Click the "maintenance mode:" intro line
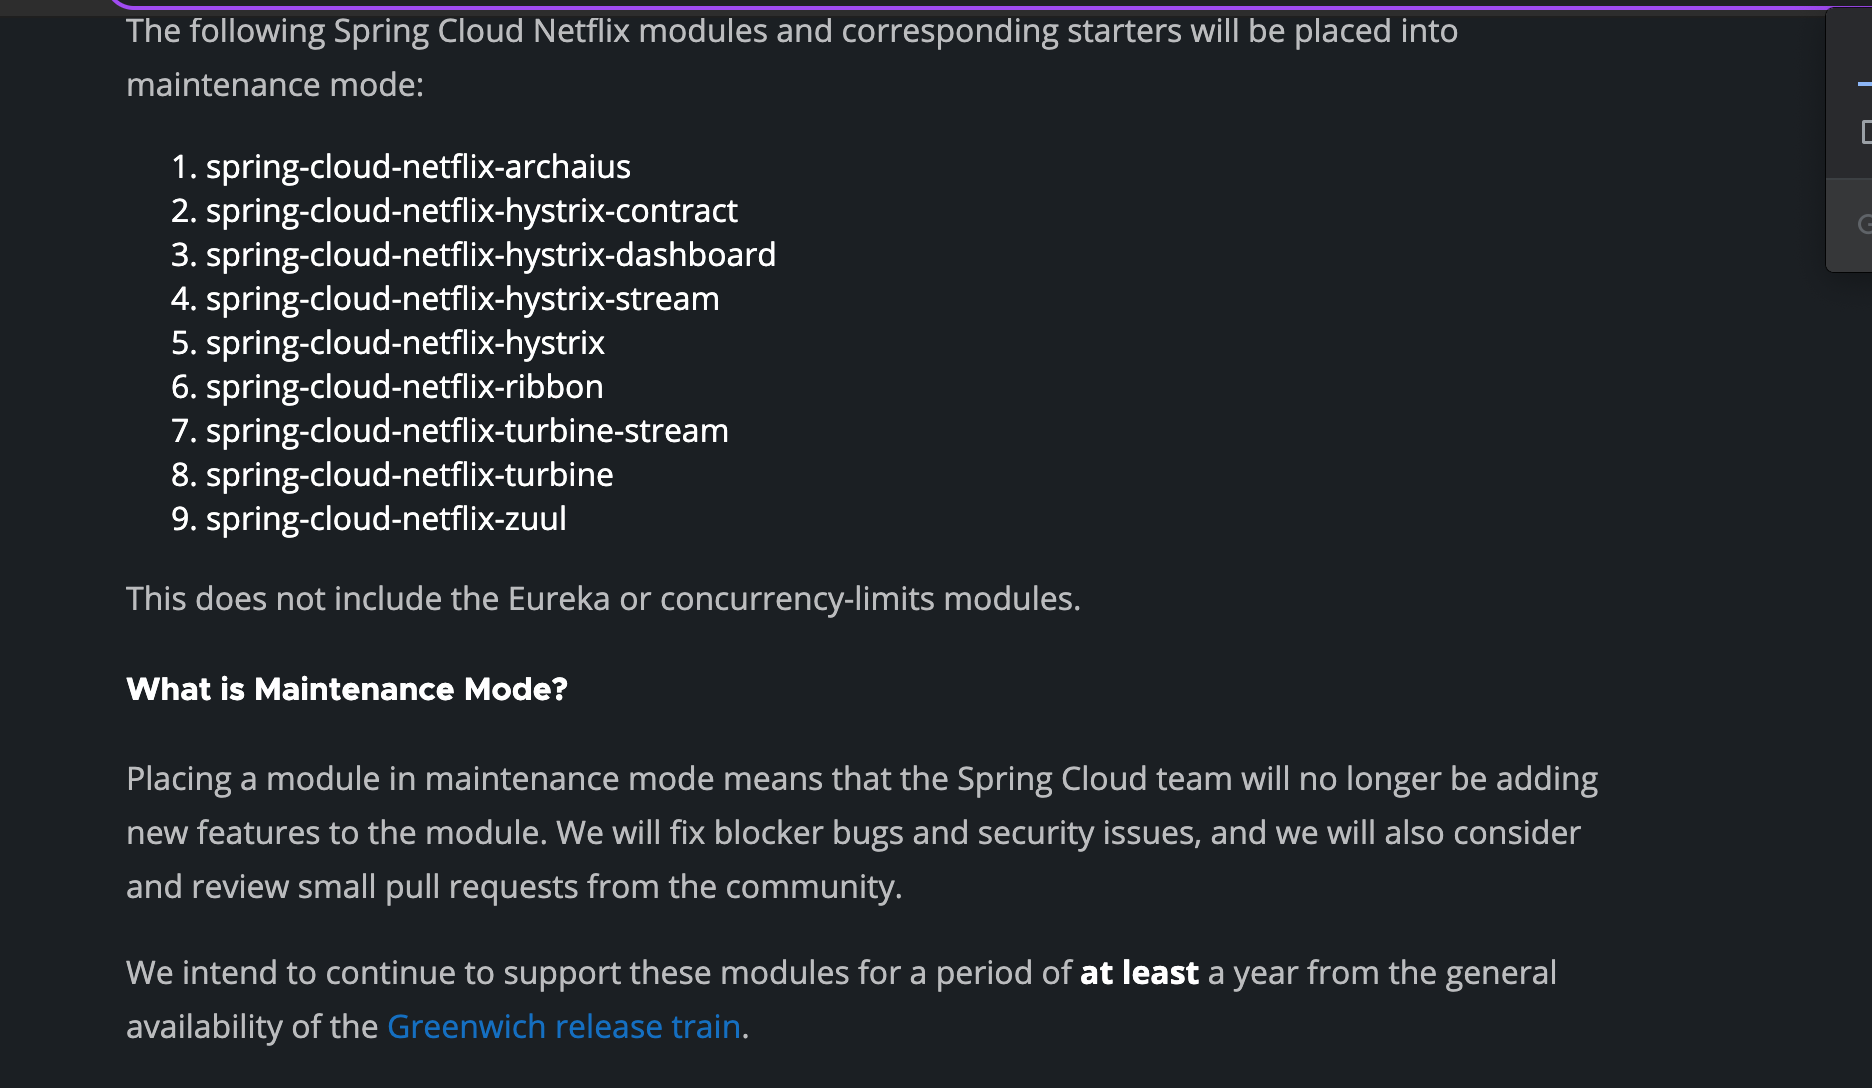The image size is (1872, 1088). [x=275, y=85]
